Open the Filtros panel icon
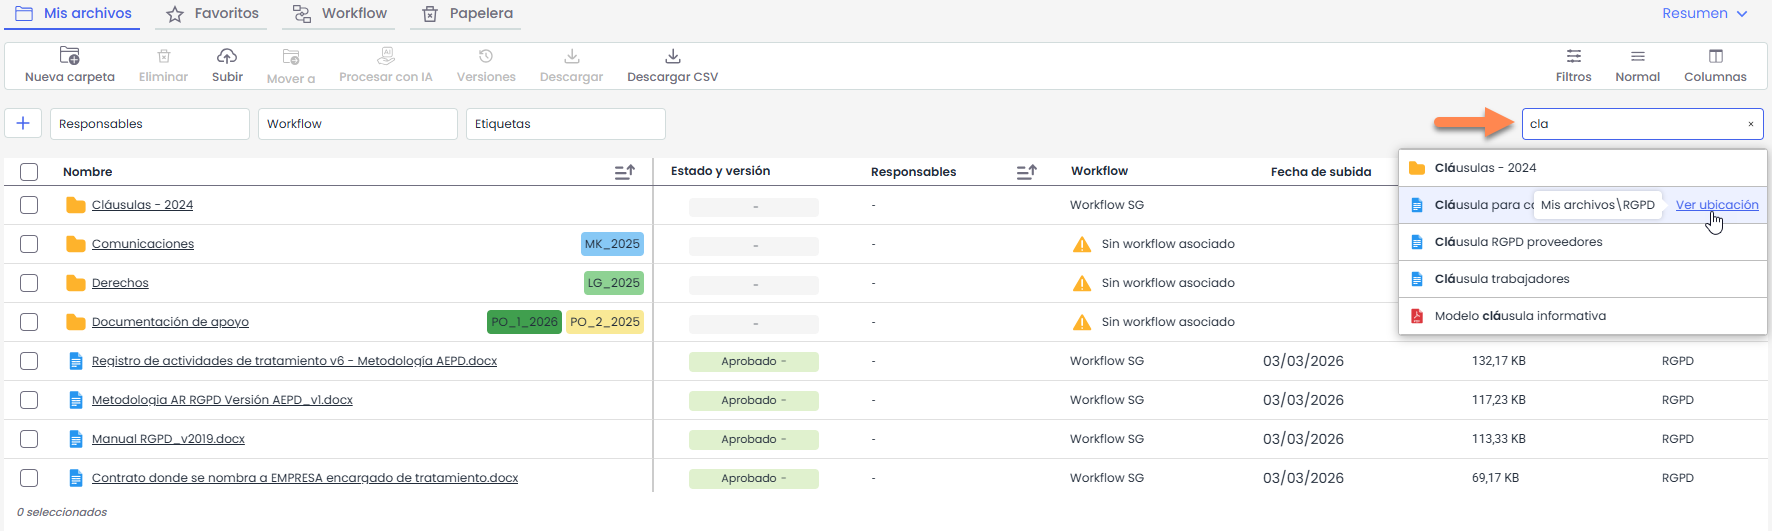1772x531 pixels. pos(1573,57)
